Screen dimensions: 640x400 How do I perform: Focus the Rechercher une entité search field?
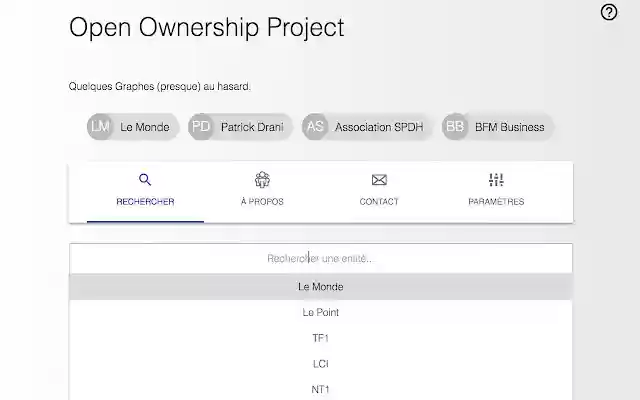point(321,258)
